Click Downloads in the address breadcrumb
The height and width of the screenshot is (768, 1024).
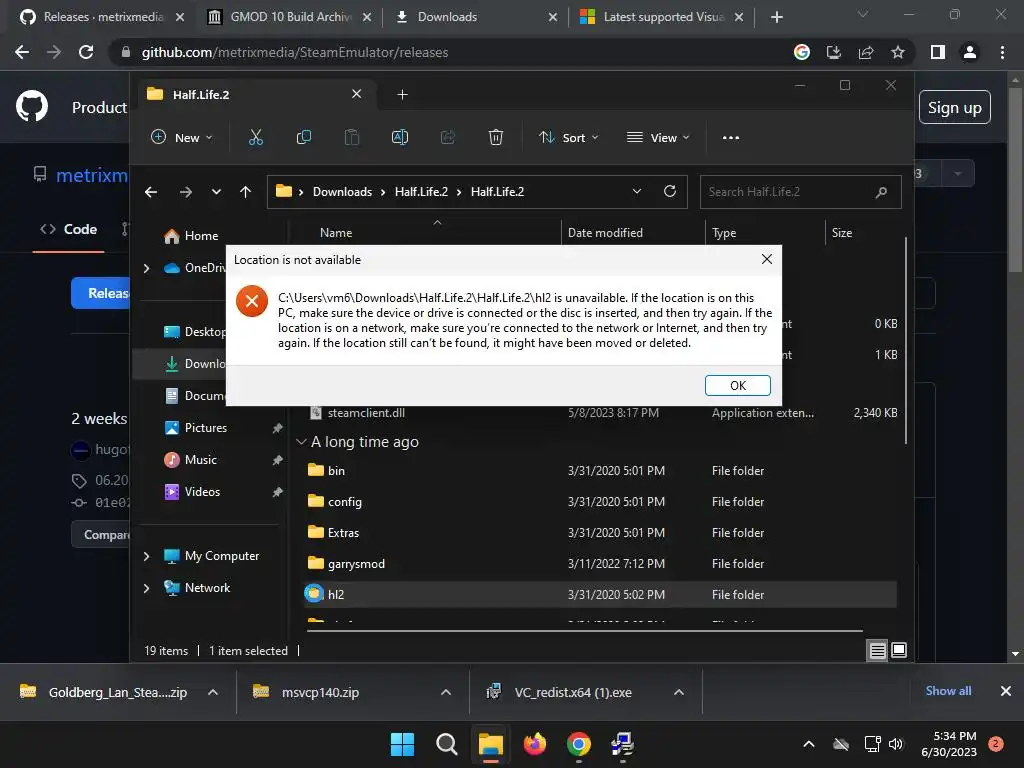click(342, 191)
